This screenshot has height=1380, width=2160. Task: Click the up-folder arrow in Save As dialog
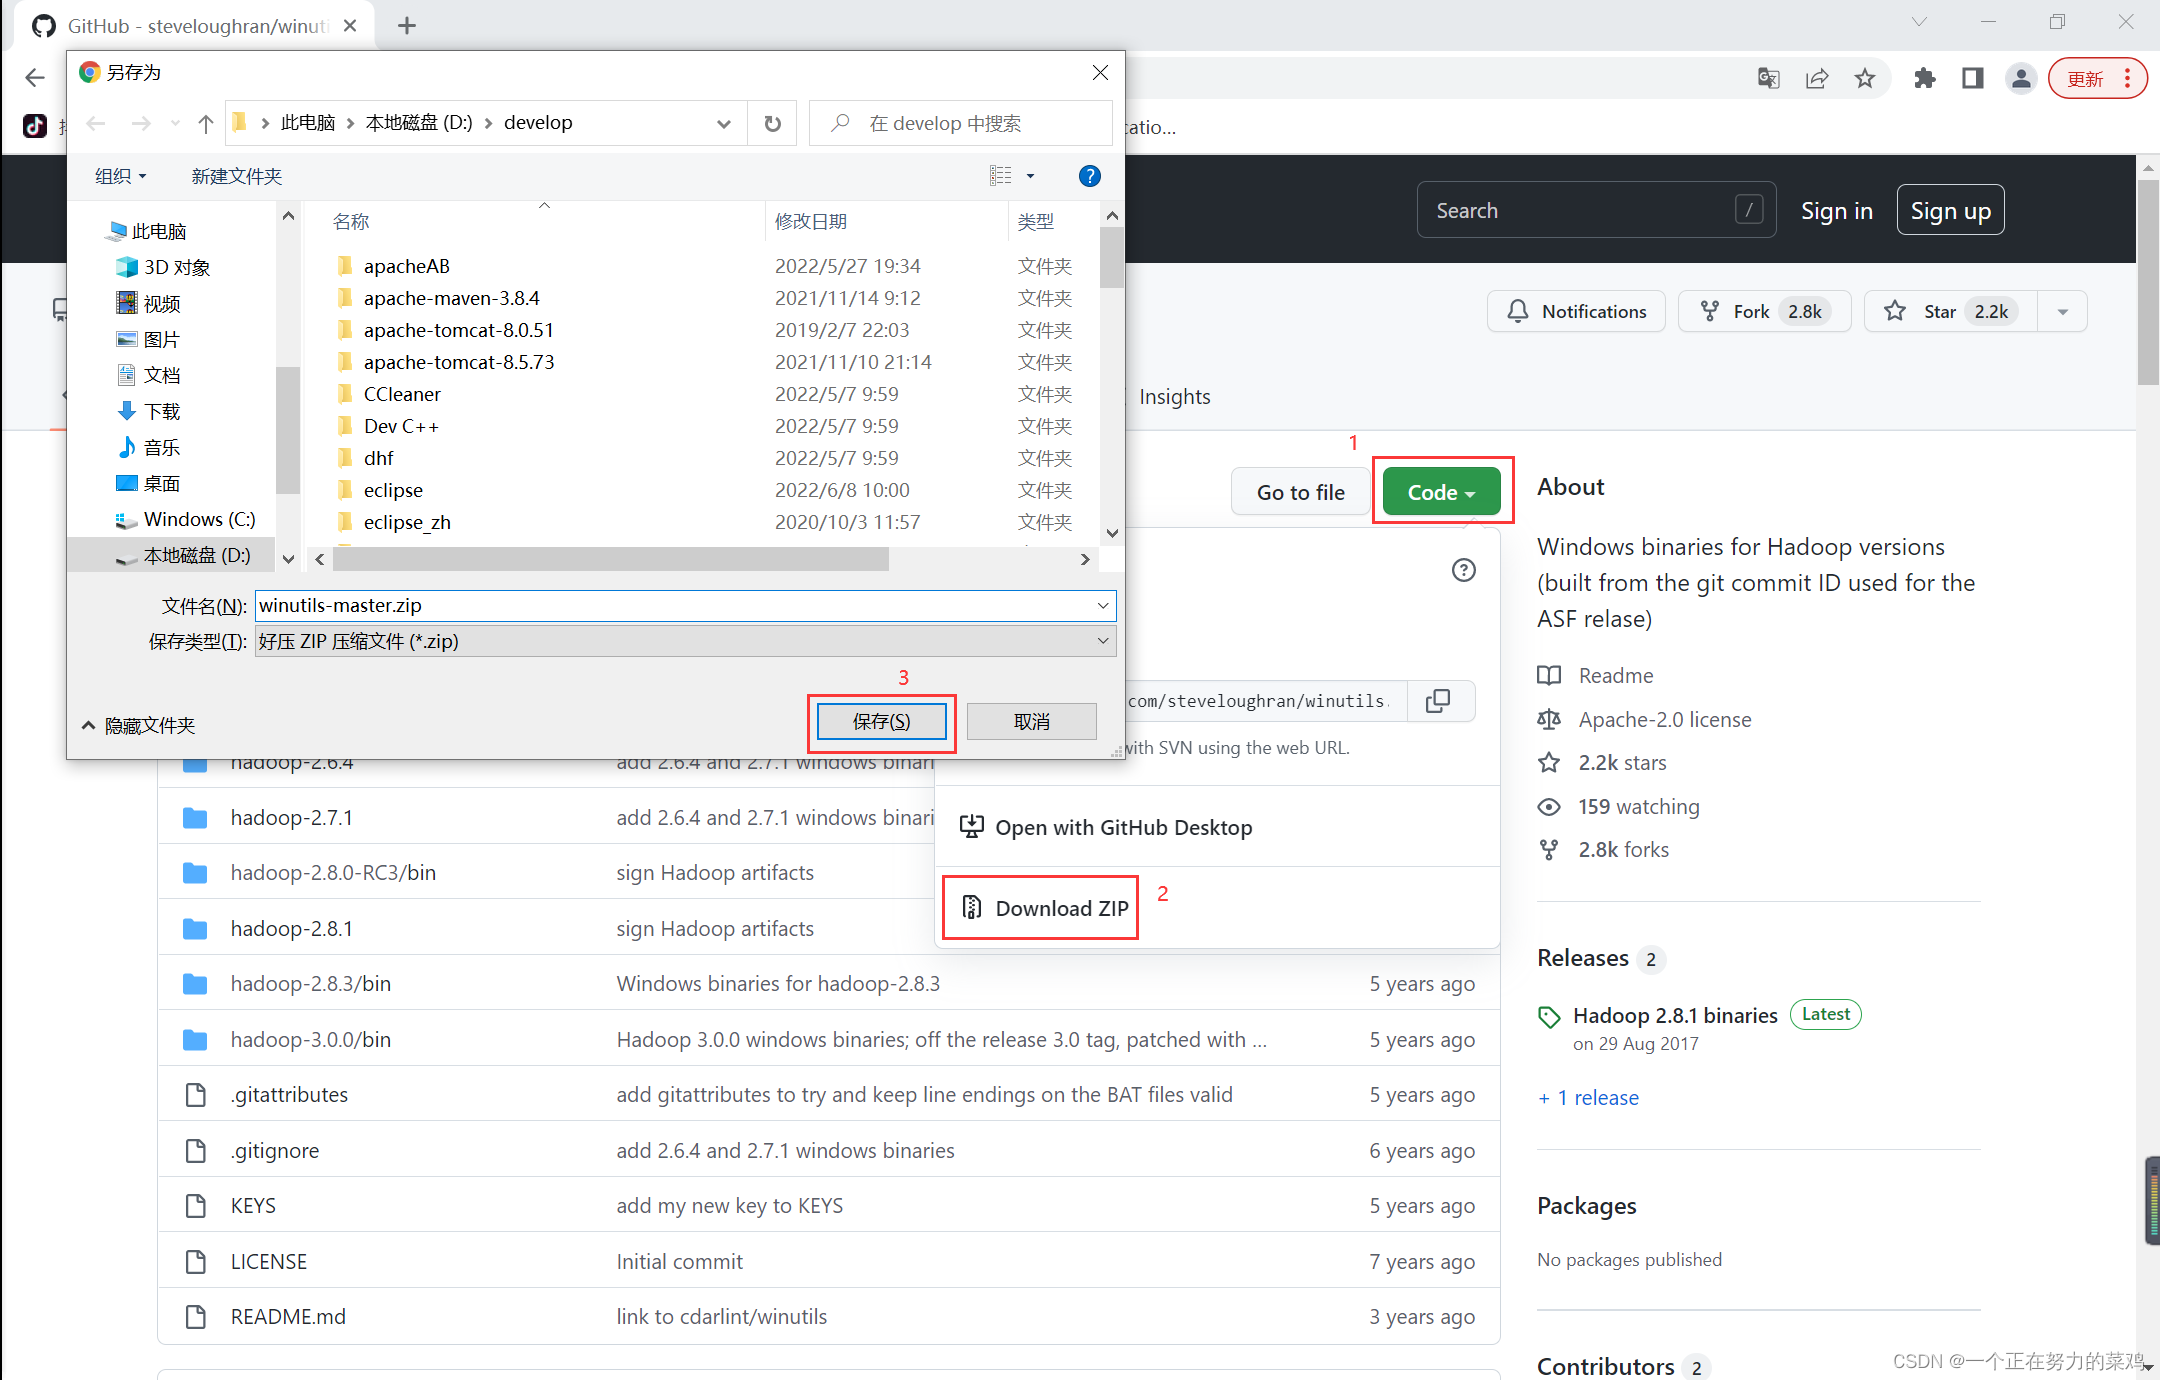(206, 123)
